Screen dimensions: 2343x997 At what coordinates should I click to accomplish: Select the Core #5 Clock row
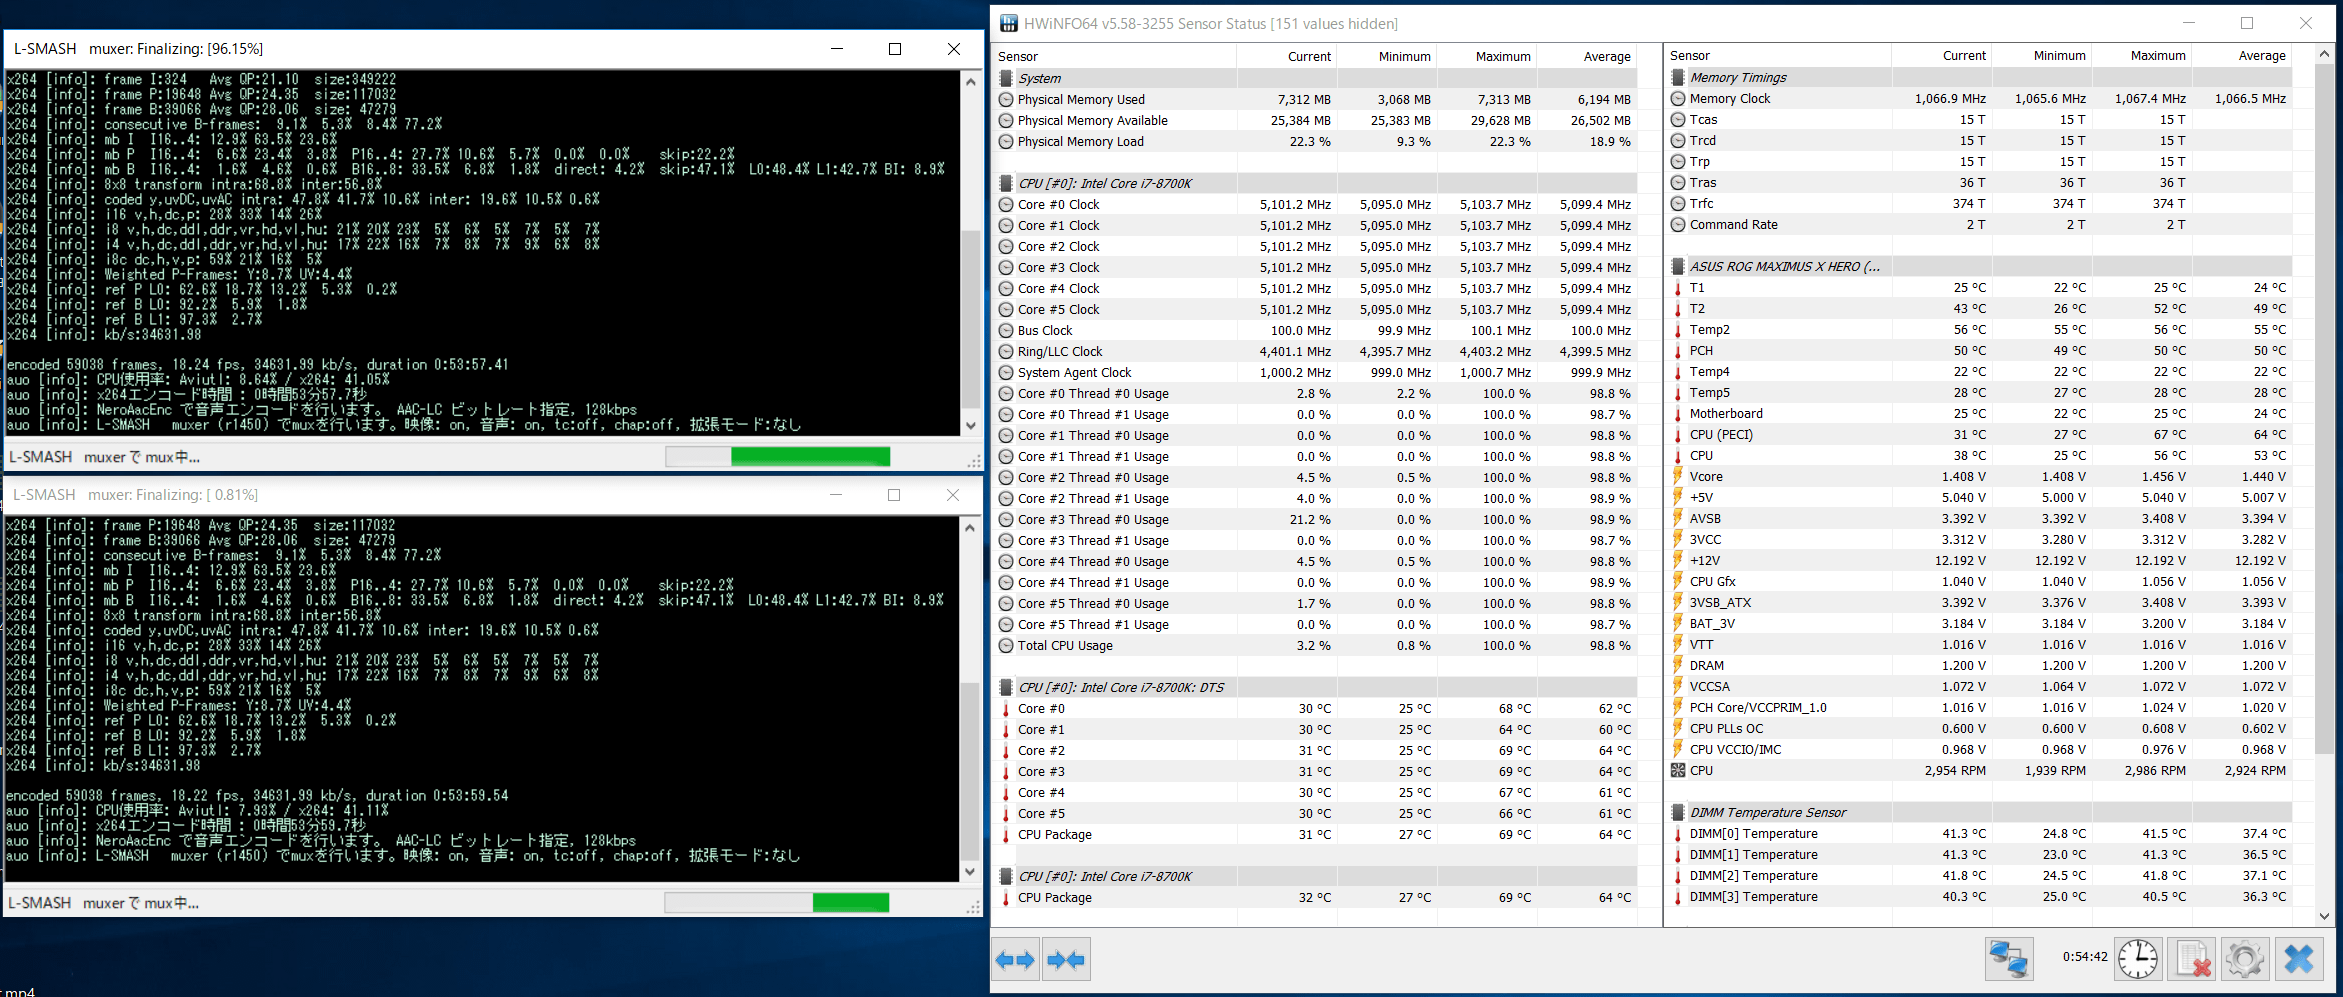1316,309
